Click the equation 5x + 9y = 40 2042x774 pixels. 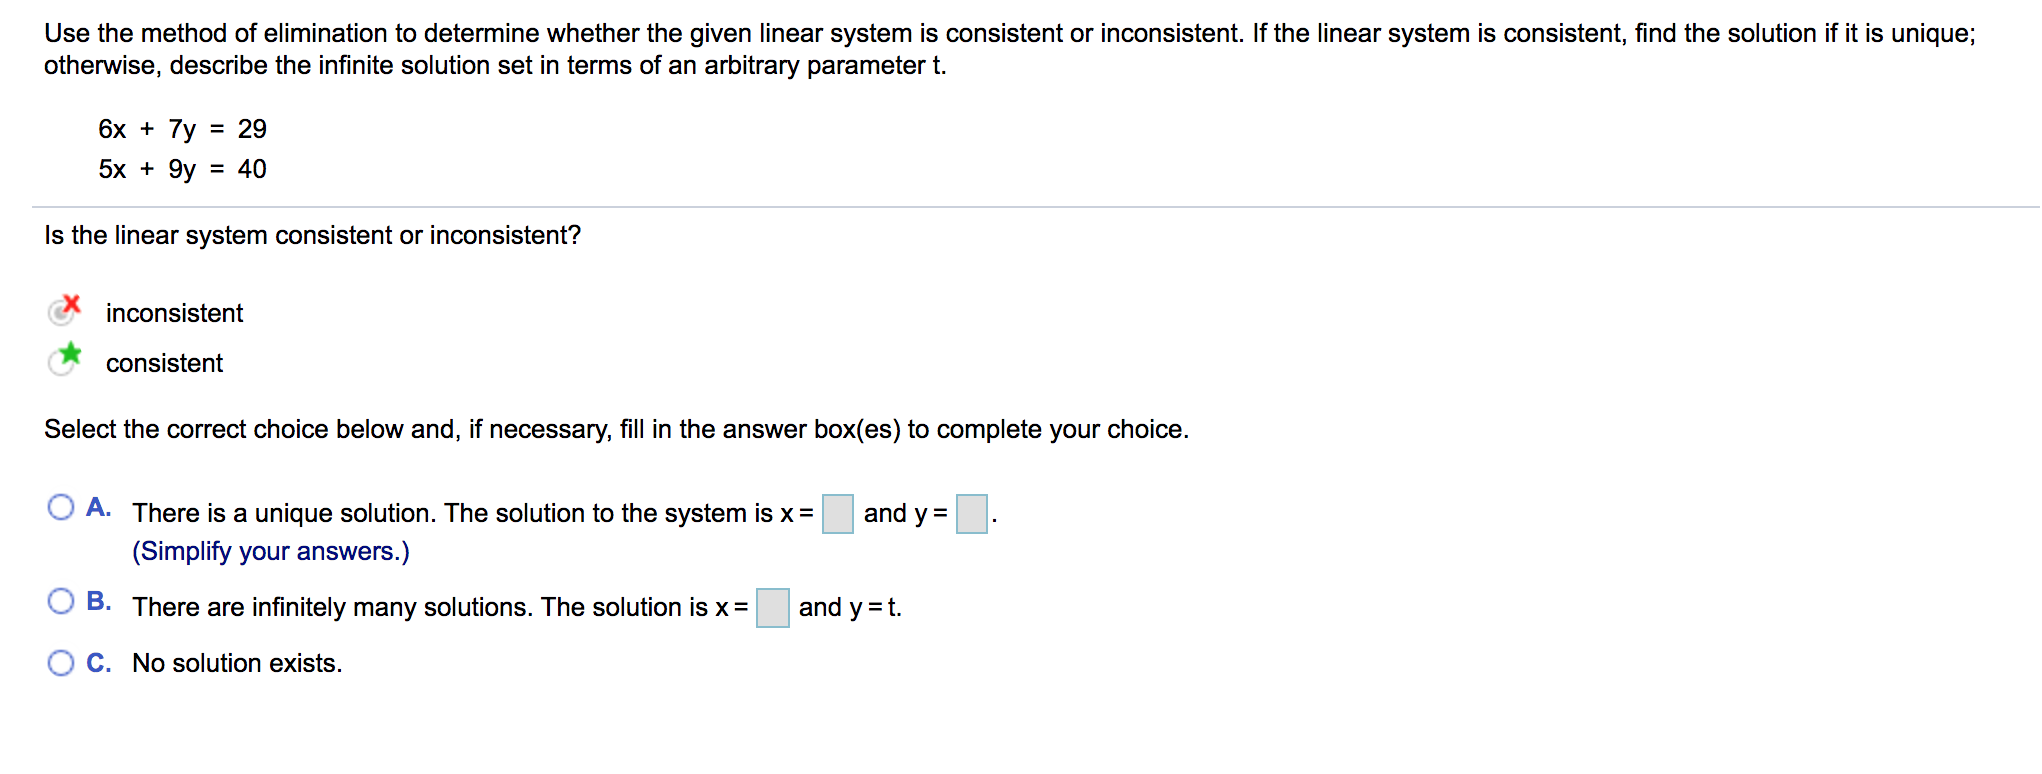coord(181,169)
